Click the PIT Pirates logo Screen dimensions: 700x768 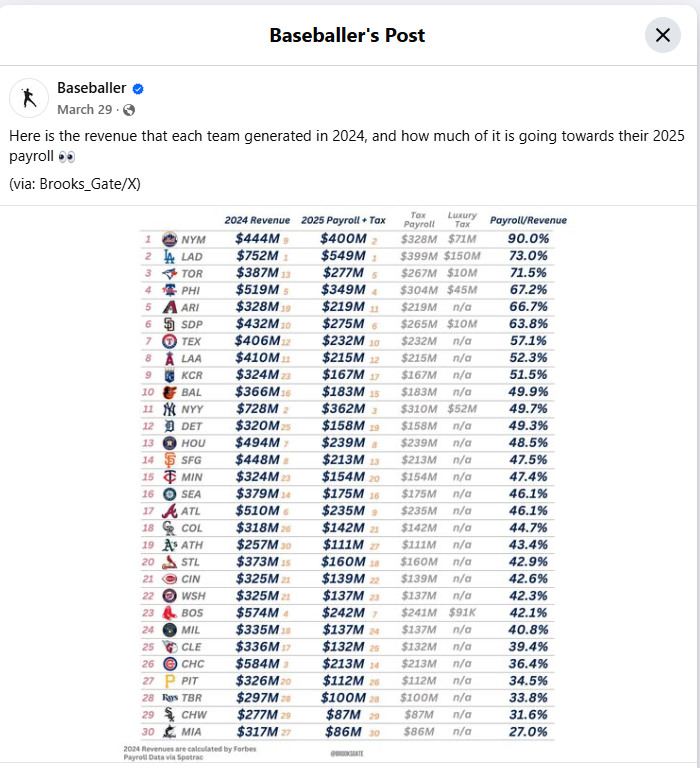pos(168,682)
